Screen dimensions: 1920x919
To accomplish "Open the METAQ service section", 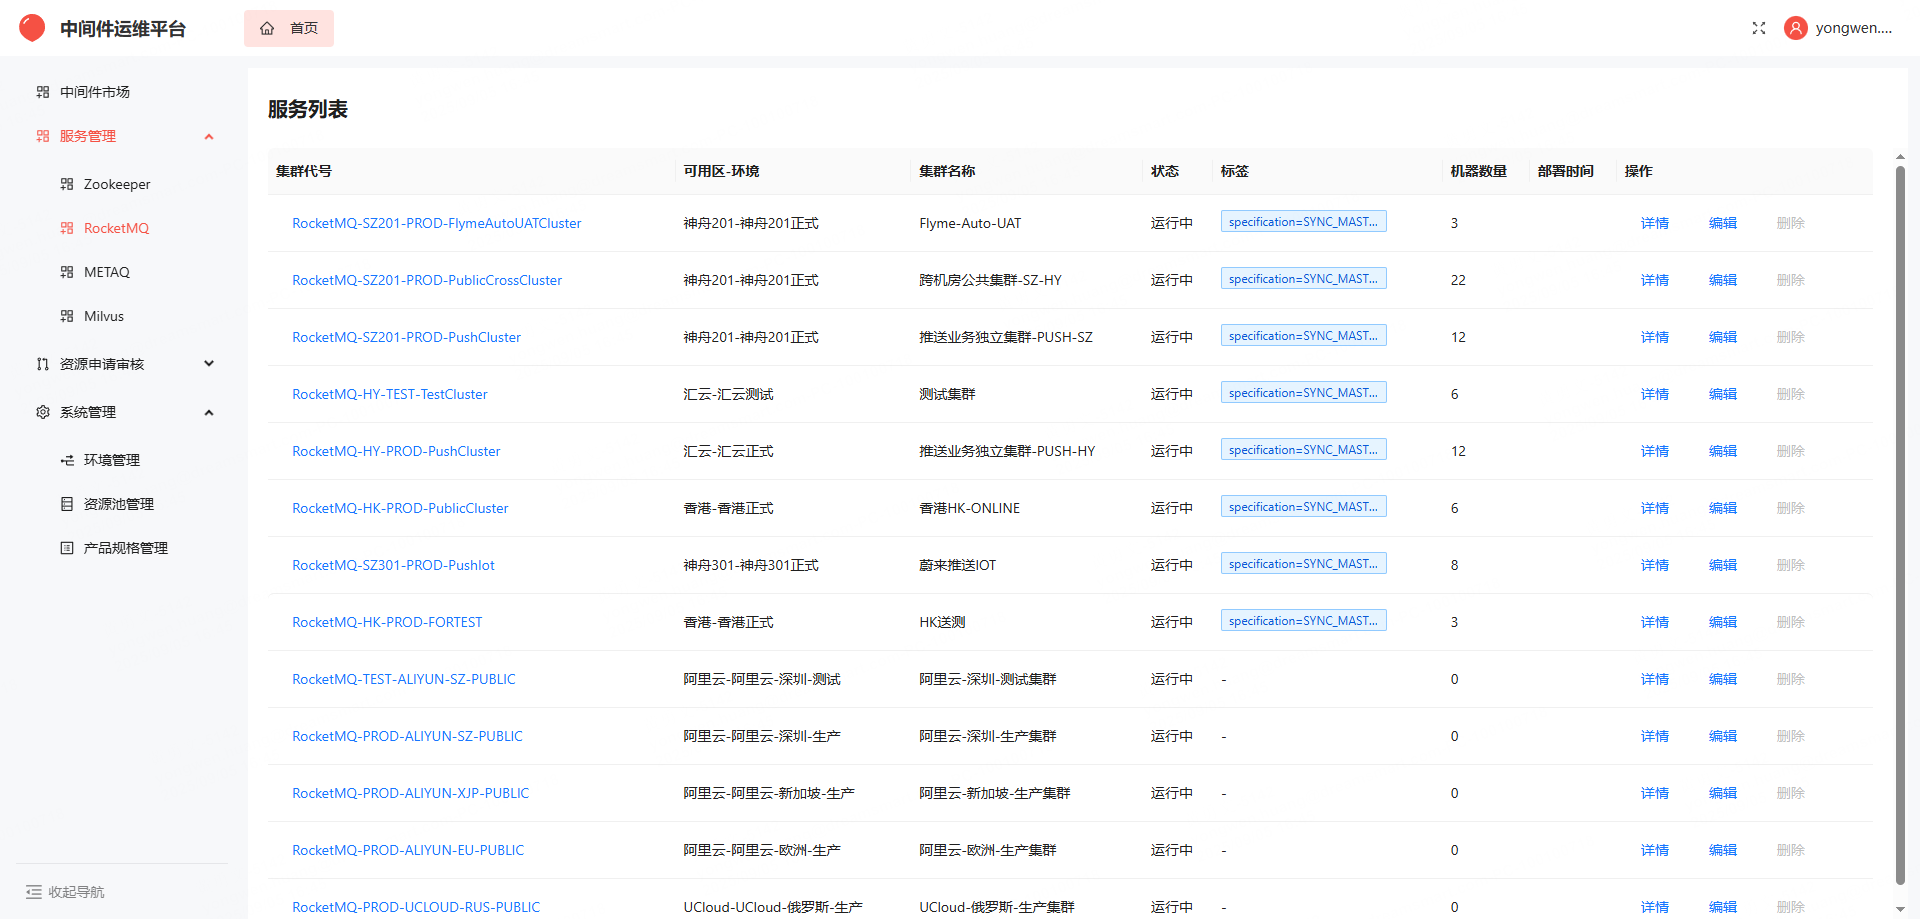I will (106, 271).
